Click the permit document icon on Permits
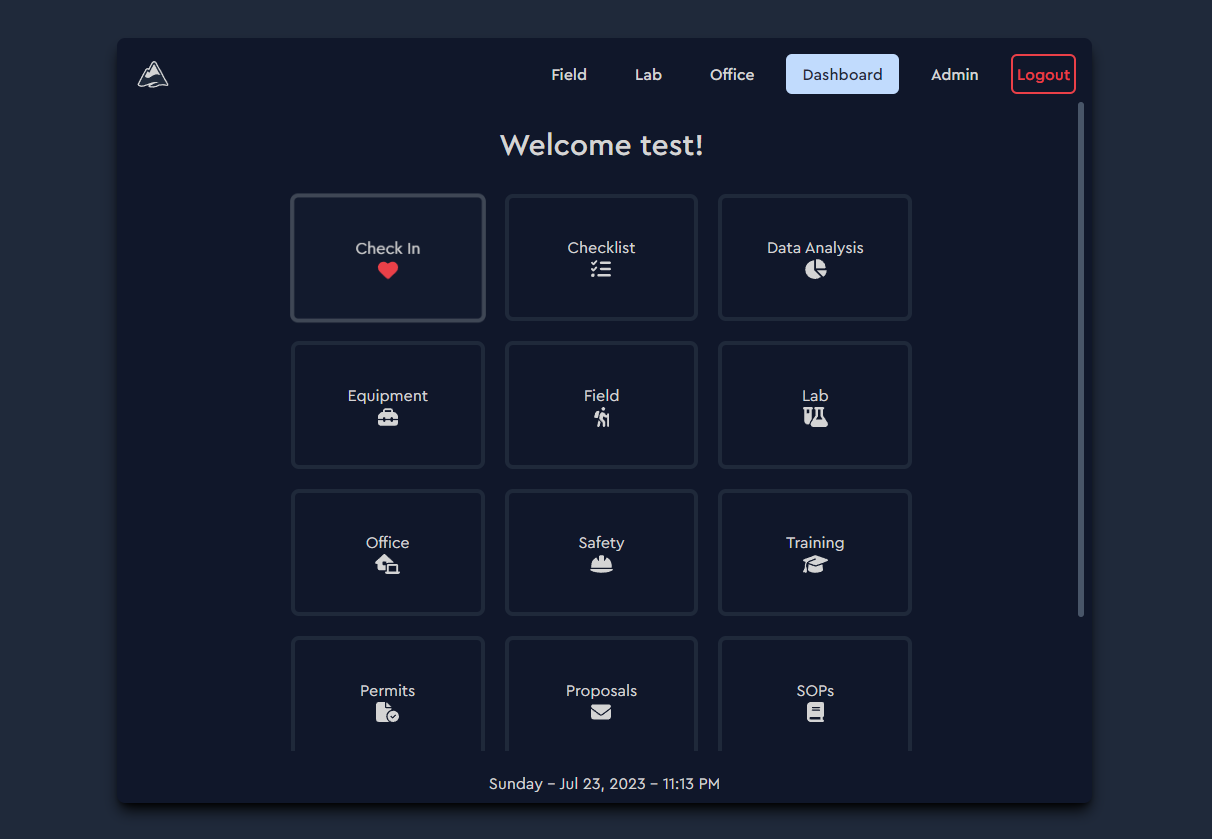 (x=387, y=712)
